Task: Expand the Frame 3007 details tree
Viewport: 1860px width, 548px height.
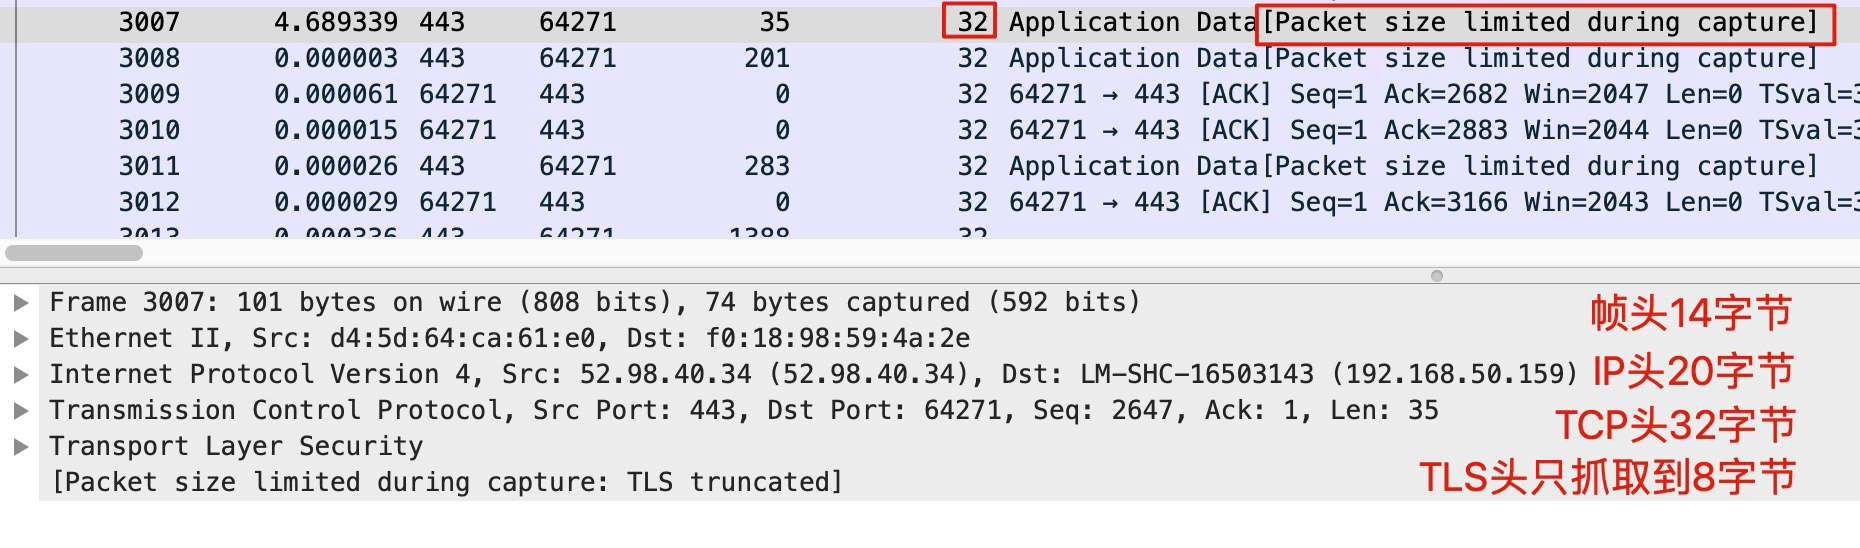Action: 20,303
